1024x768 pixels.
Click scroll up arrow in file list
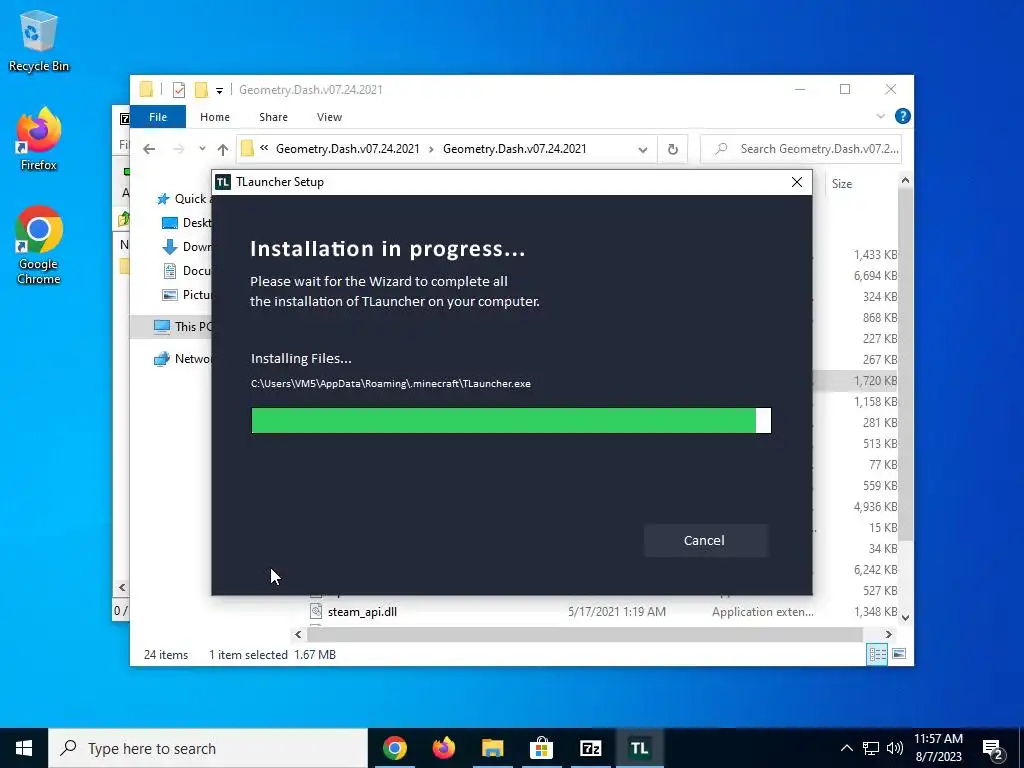pyautogui.click(x=905, y=180)
